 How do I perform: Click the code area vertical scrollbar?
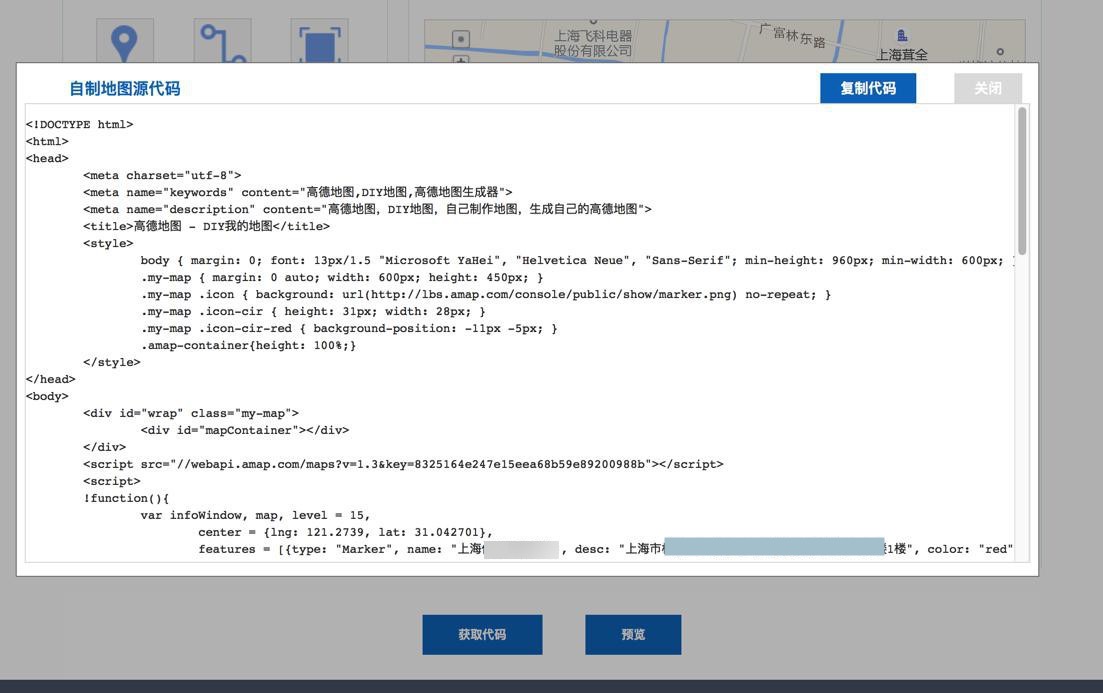1022,182
